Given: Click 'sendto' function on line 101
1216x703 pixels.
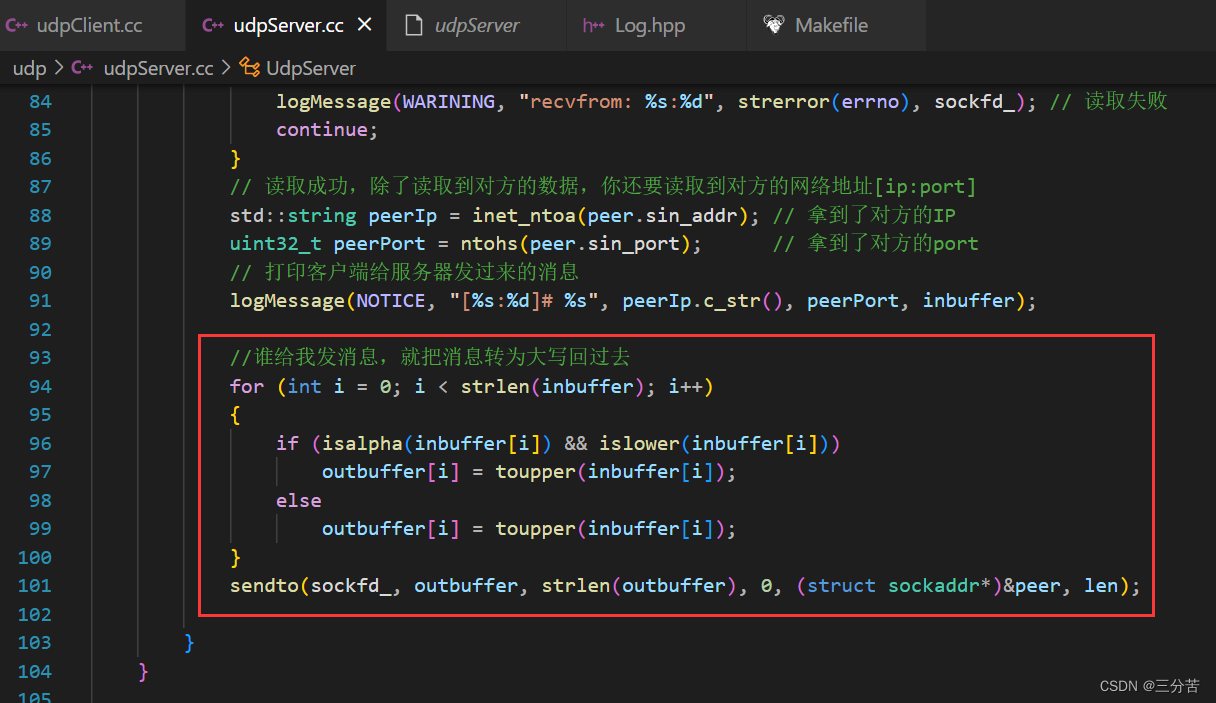Looking at the screenshot, I should click(264, 585).
